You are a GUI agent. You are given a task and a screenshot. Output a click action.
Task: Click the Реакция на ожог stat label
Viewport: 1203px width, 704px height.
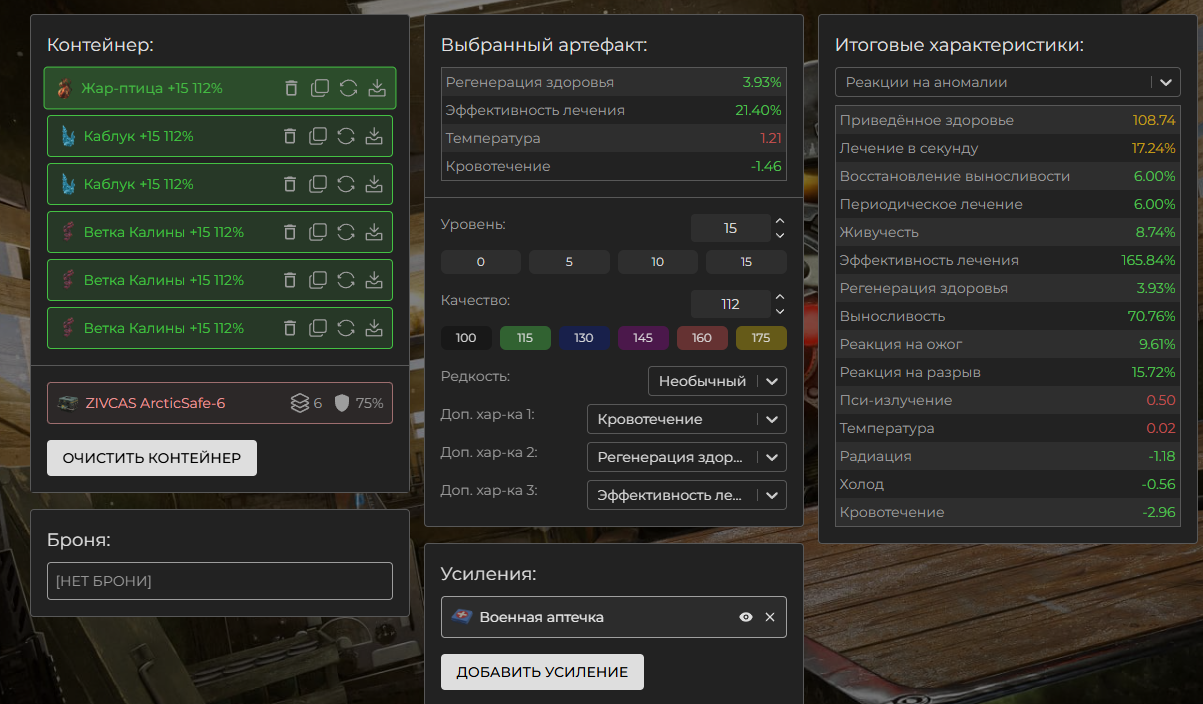pyautogui.click(x=901, y=344)
